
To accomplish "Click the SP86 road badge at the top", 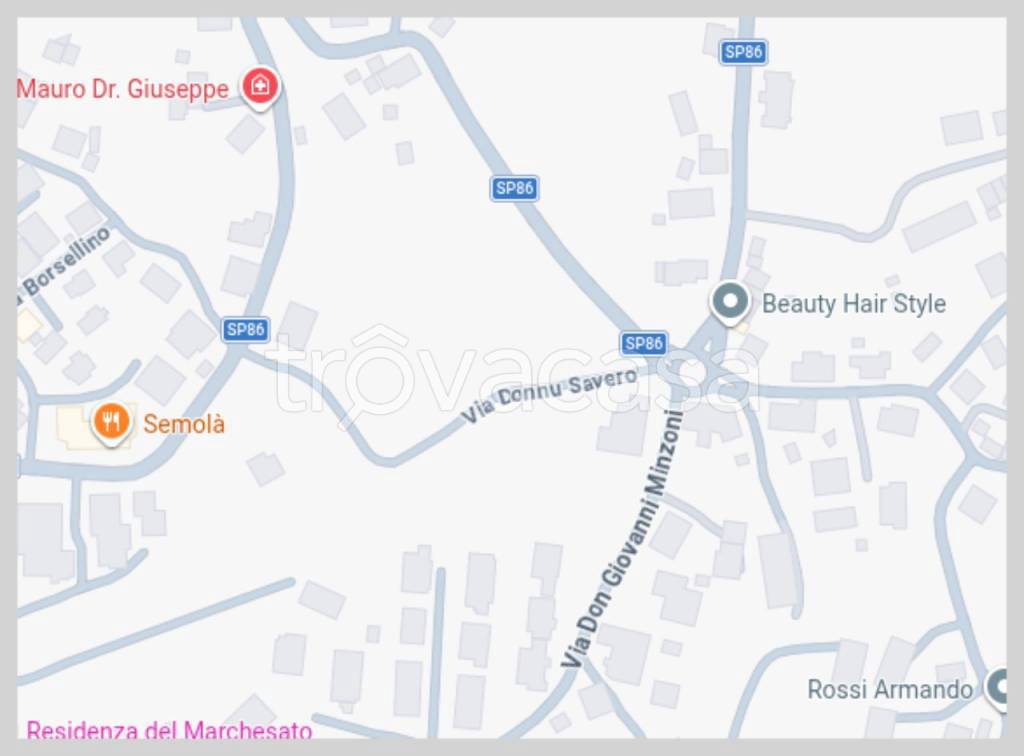I will (x=743, y=52).
